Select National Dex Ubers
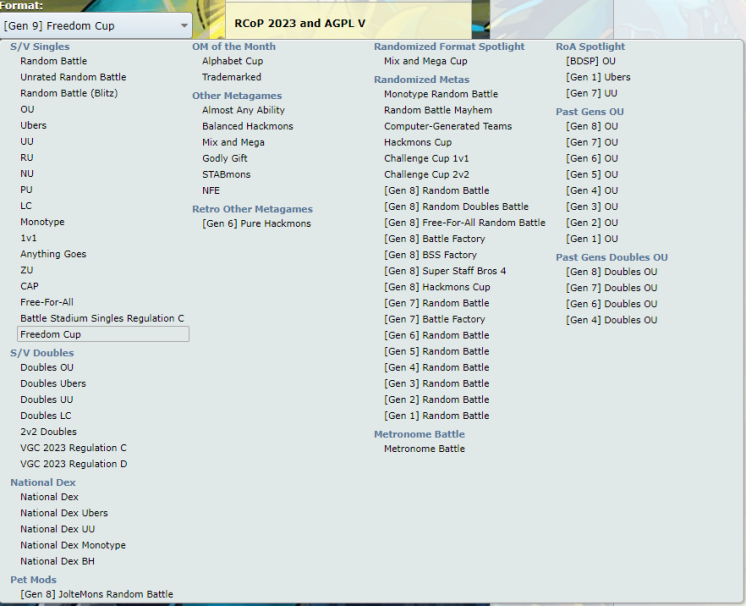This screenshot has height=606, width=746. click(x=64, y=513)
